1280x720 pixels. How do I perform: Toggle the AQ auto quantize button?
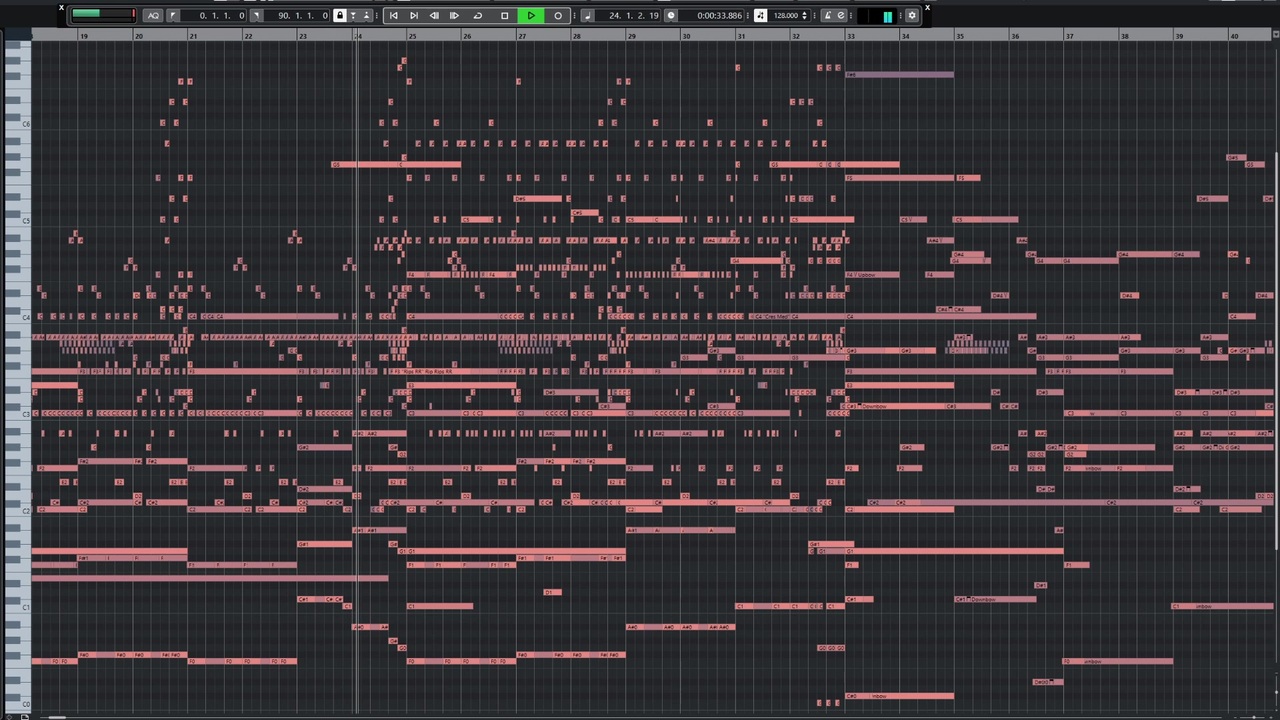[x=153, y=16]
